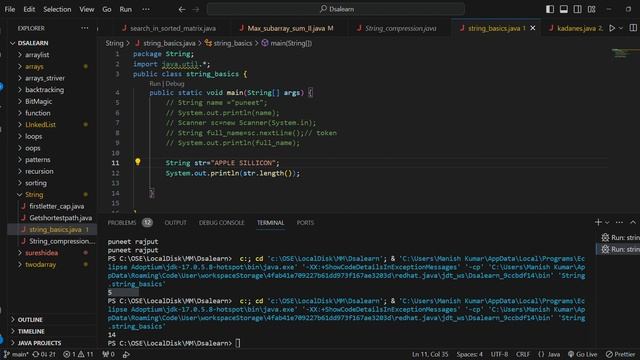
Task: Switch to String_compression.java tab
Action: coord(396,28)
